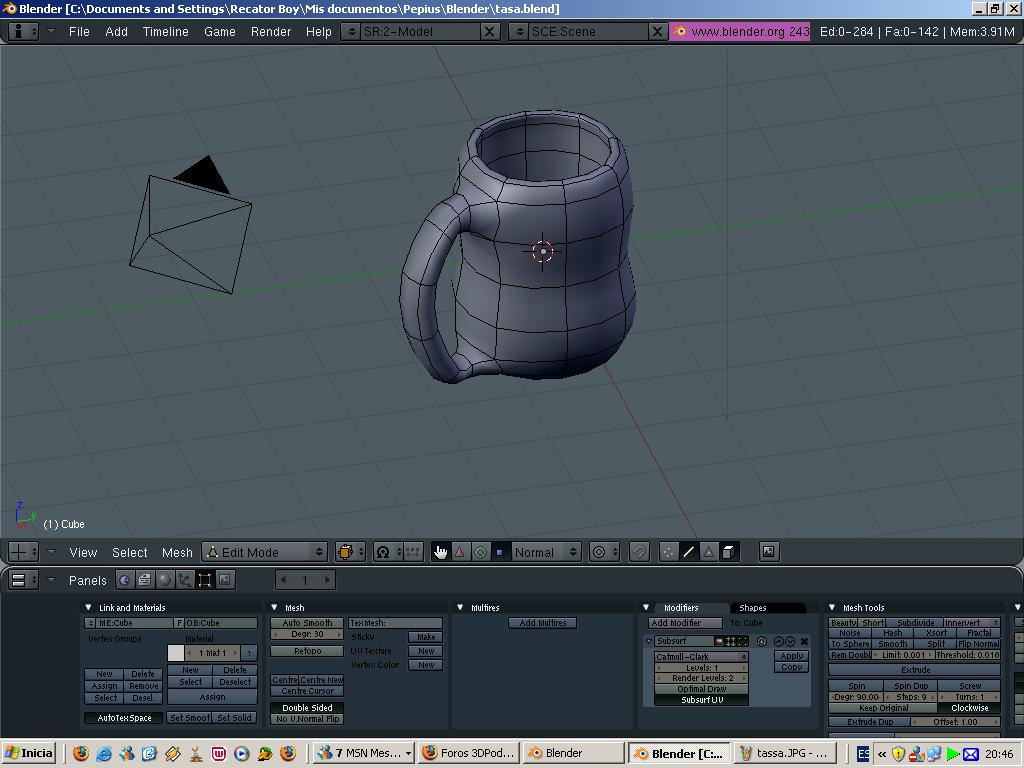Viewport: 1024px width, 768px height.
Task: Click the snap magnet icon in 3D header
Action: [639, 552]
